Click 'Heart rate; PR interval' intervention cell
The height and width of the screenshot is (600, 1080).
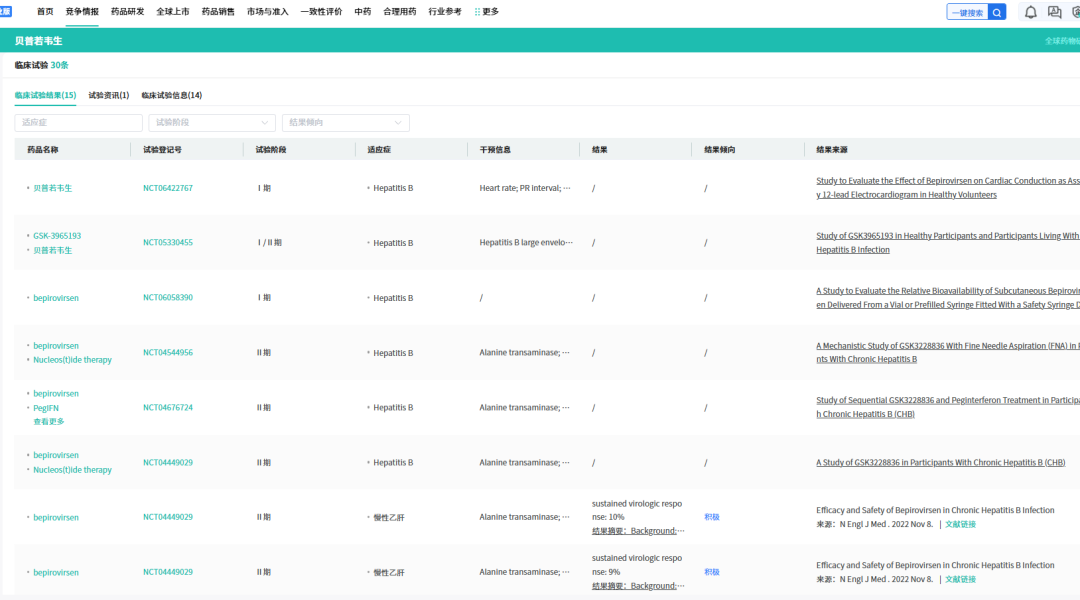[x=525, y=188]
